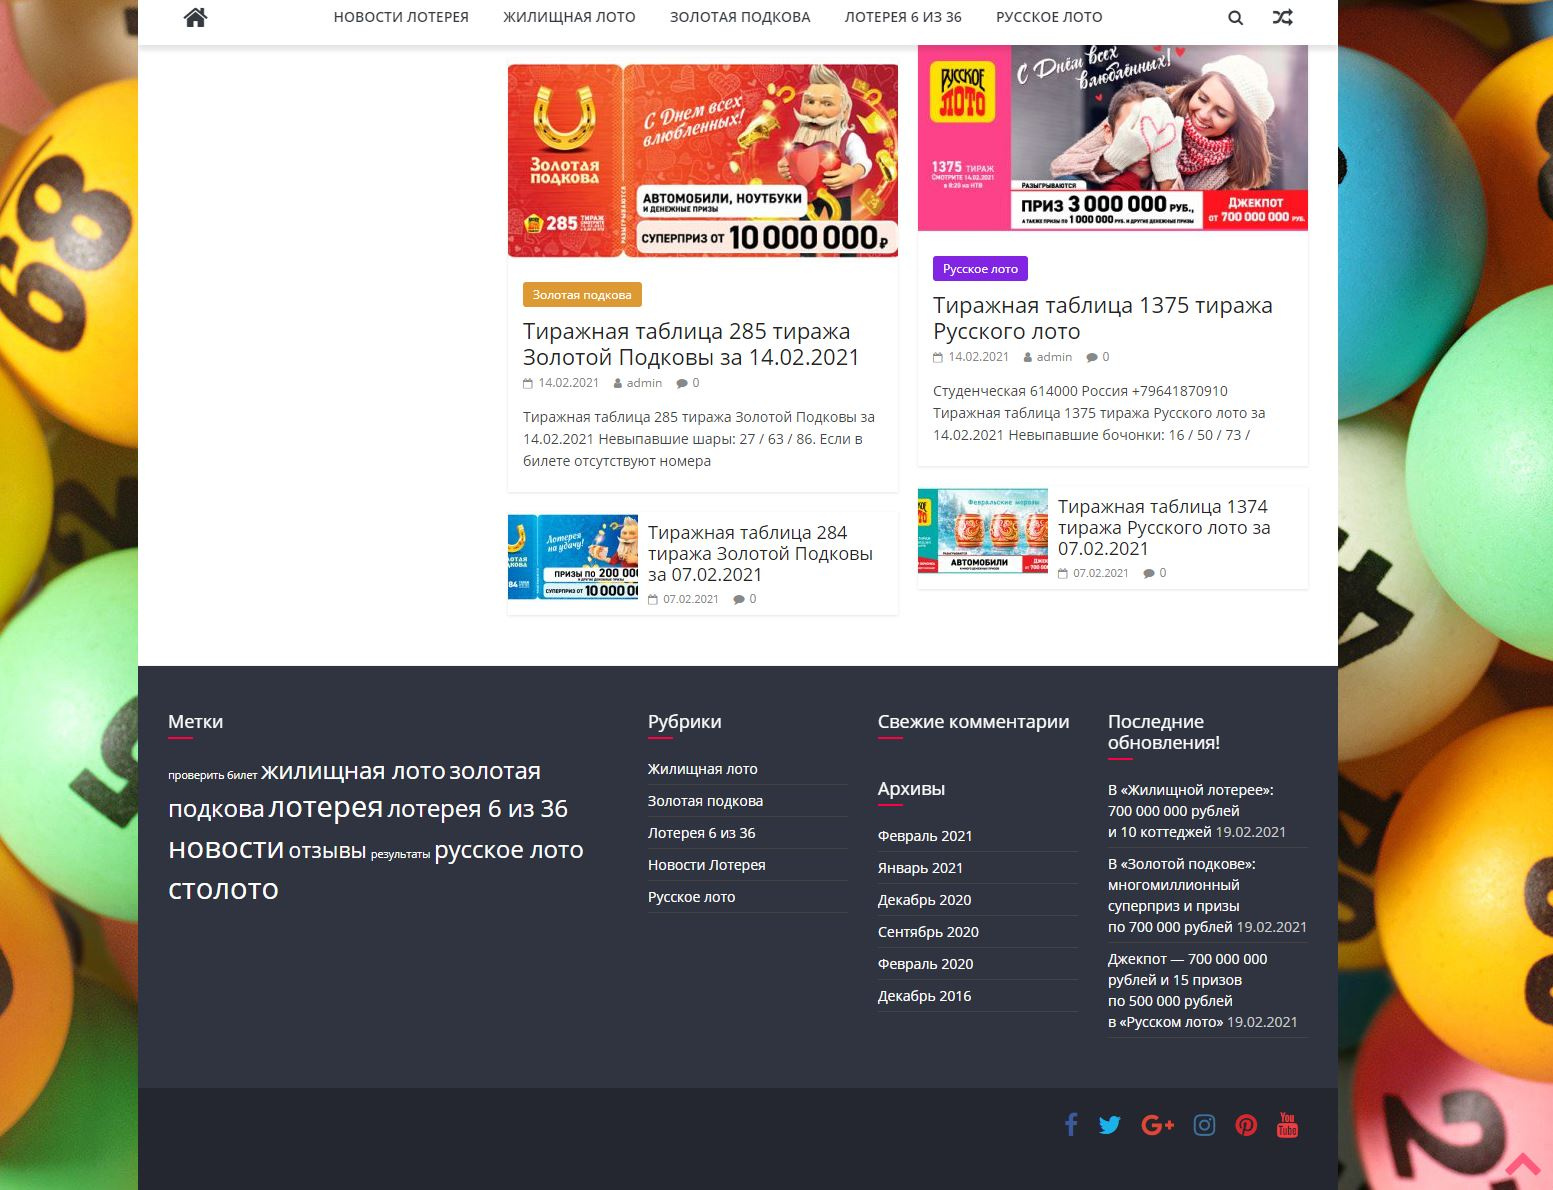
Task: Open the Декабрь 2020 archive
Action: (924, 900)
